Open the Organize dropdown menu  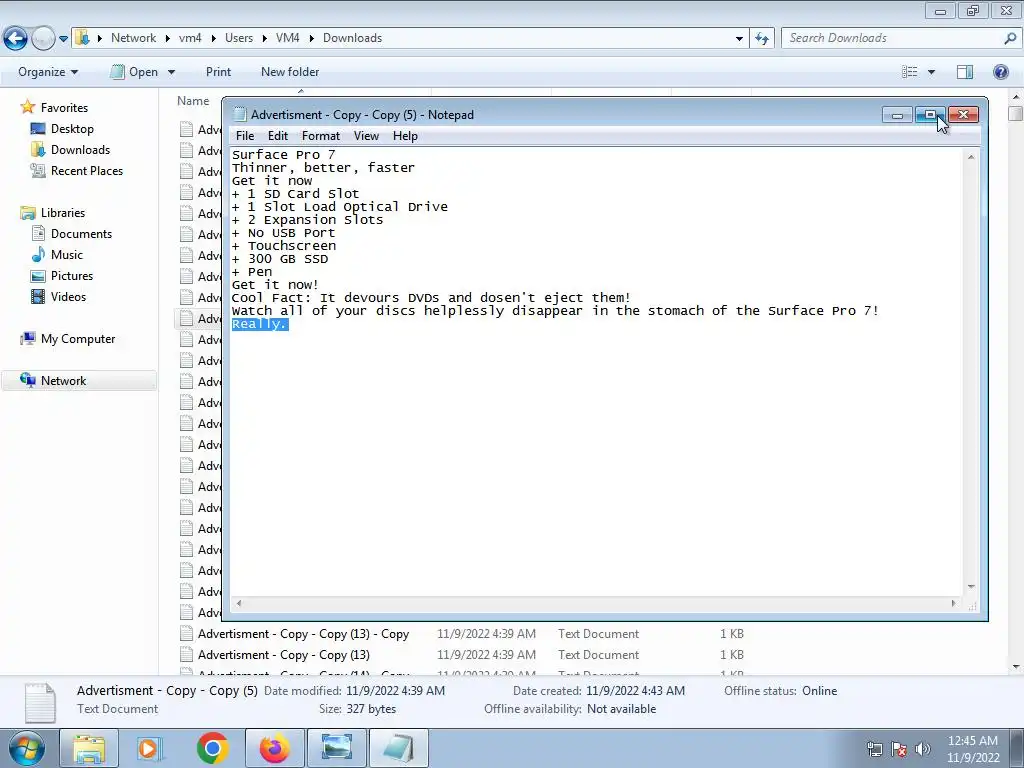(48, 72)
